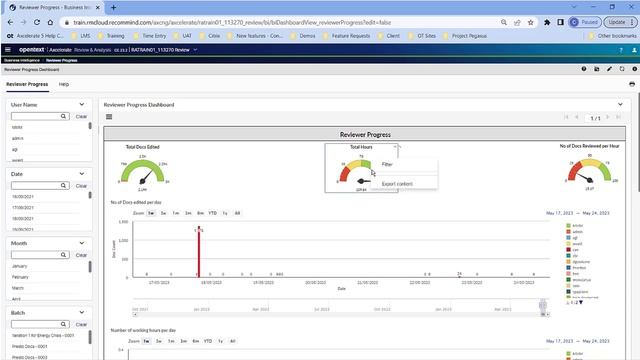Clear the Date filter

tap(81, 186)
